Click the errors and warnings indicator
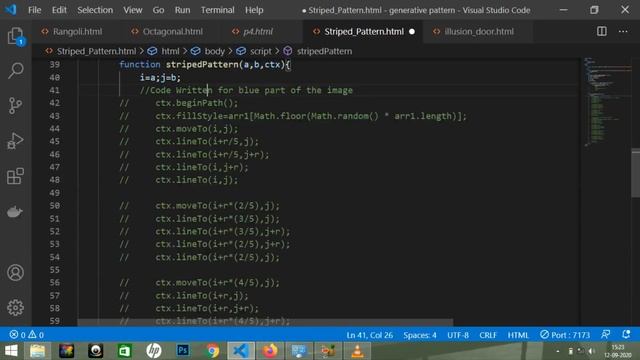The height and width of the screenshot is (360, 640). pyautogui.click(x=27, y=335)
